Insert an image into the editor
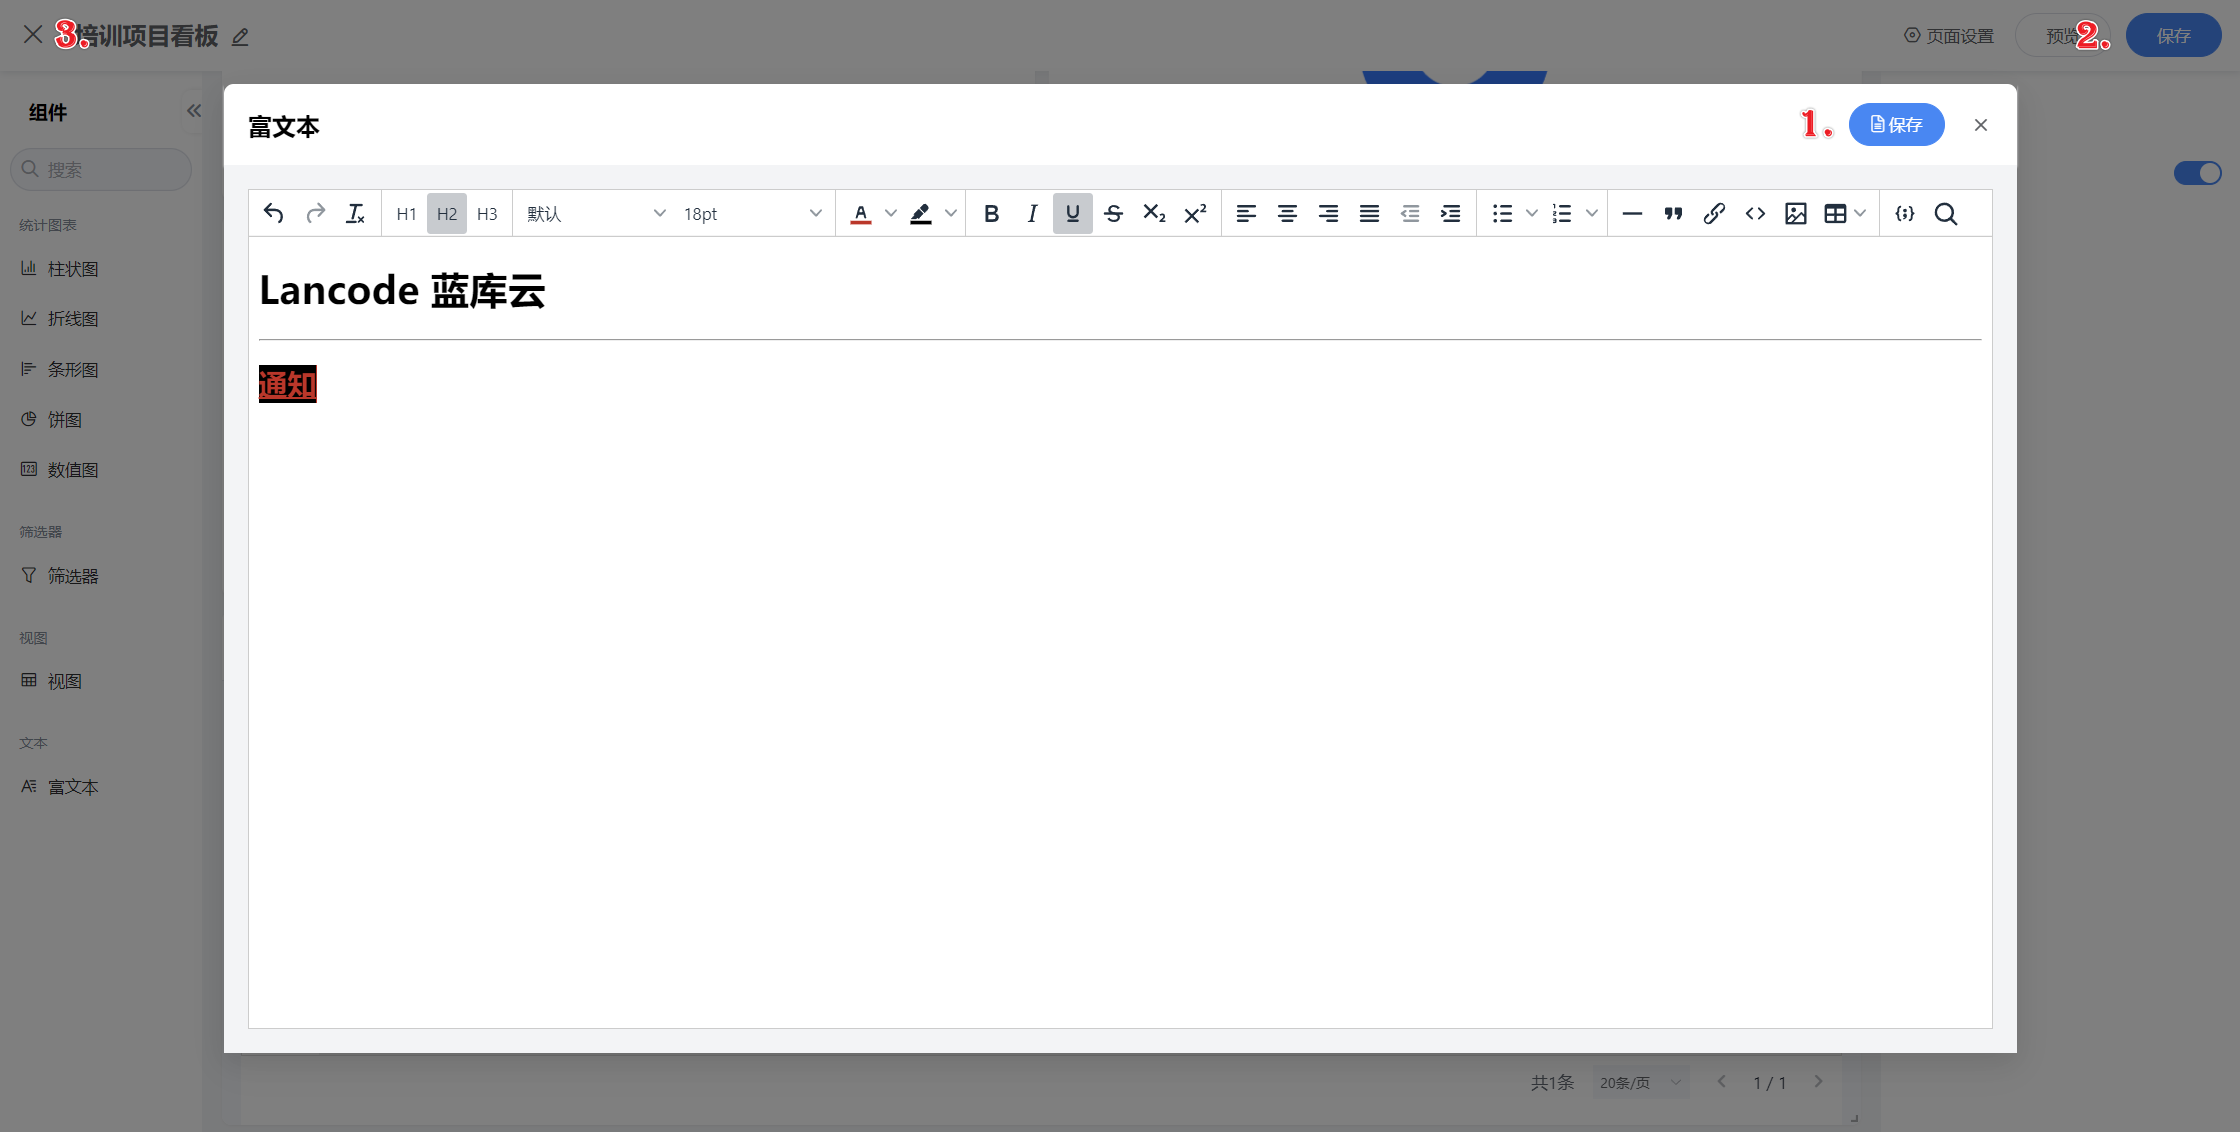This screenshot has width=2240, height=1132. 1796,213
